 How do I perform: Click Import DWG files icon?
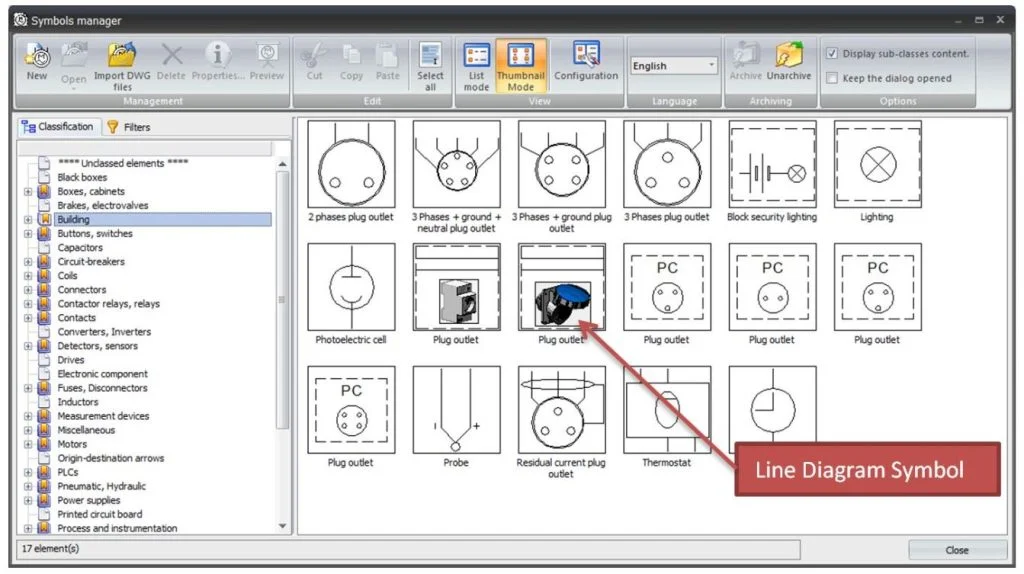pyautogui.click(x=121, y=56)
